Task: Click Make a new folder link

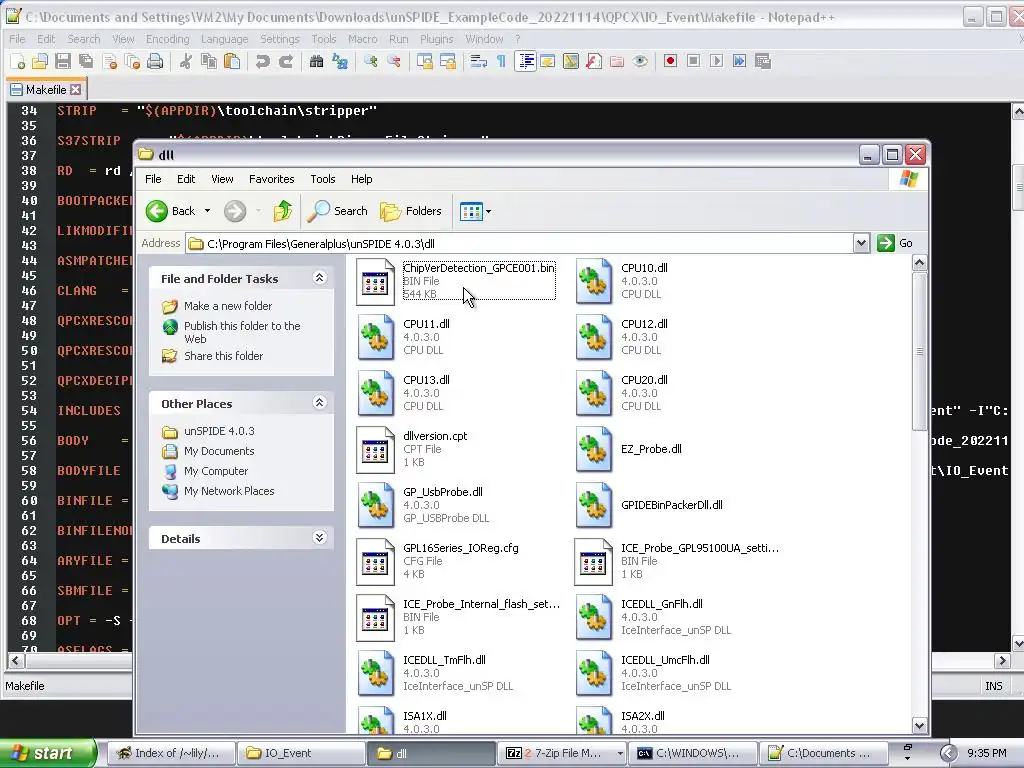Action: pos(228,306)
